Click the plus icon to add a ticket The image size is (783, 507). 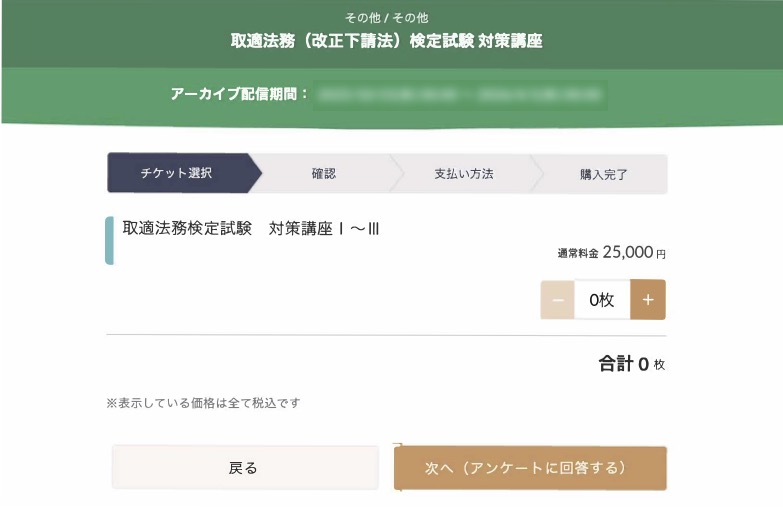click(x=648, y=300)
